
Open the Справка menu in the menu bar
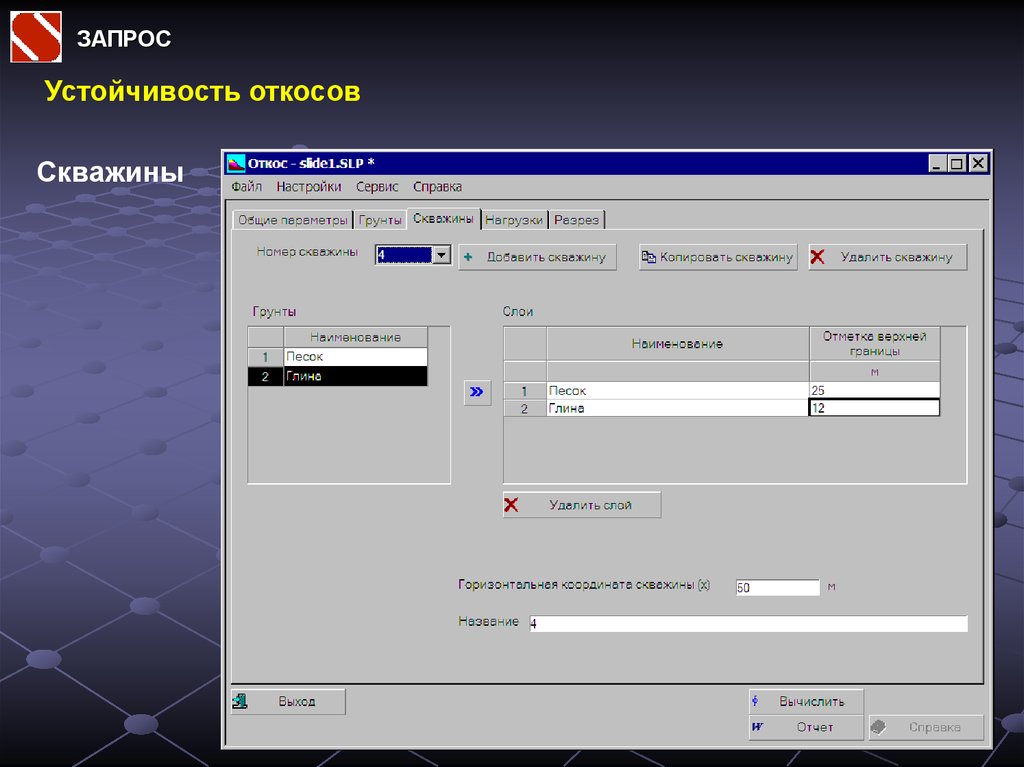437,187
